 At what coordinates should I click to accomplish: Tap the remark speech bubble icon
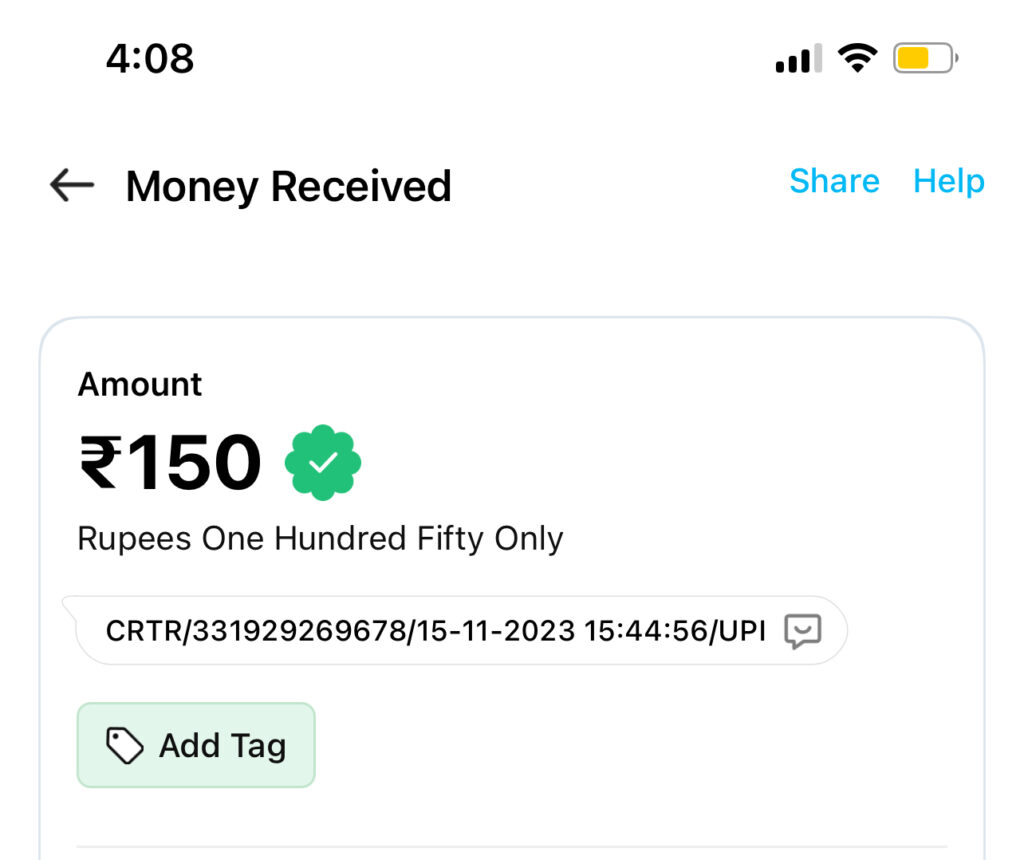803,631
